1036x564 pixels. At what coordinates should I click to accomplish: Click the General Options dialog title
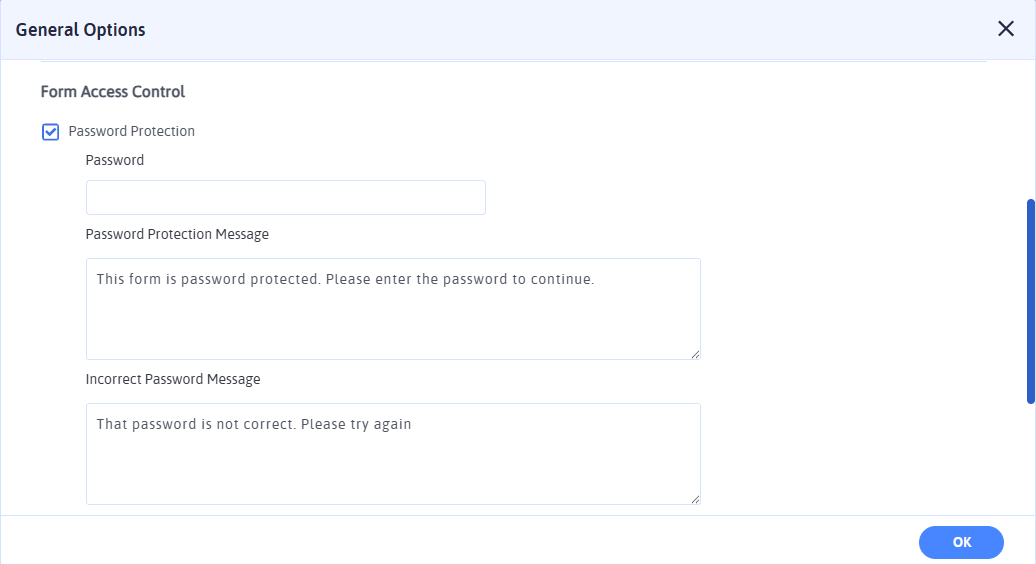click(81, 30)
